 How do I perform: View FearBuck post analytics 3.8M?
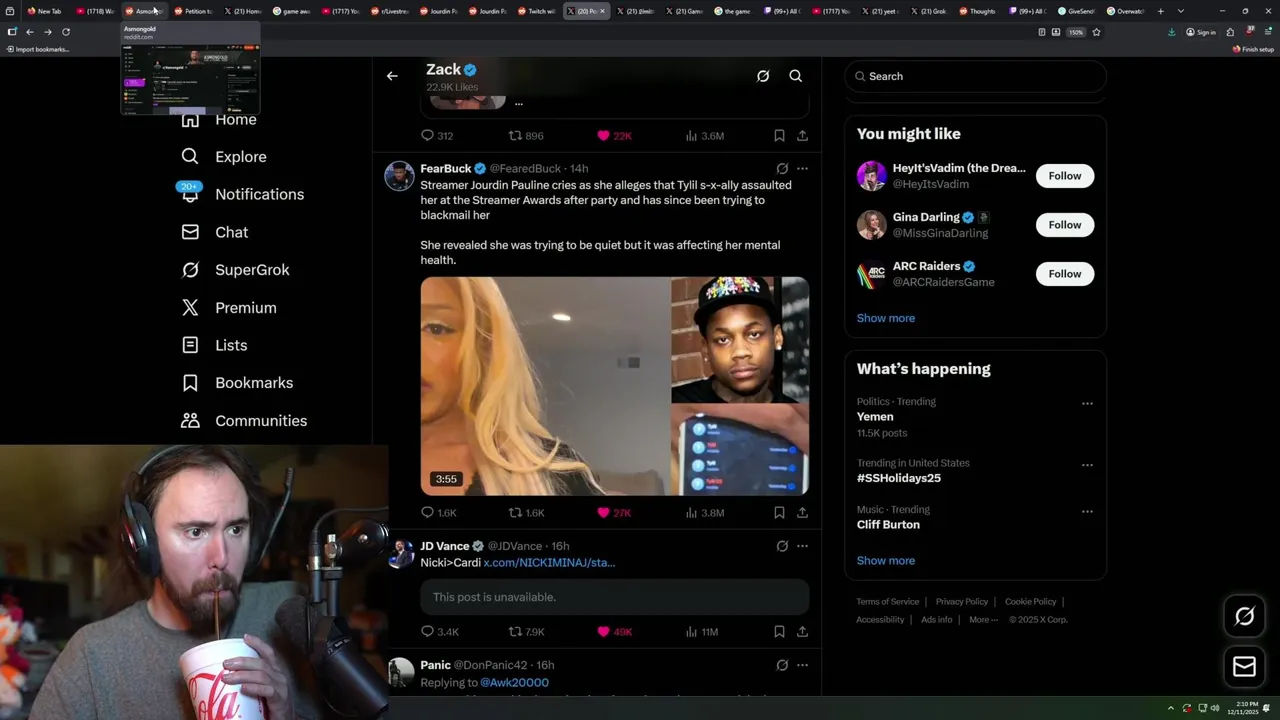pyautogui.click(x=704, y=513)
